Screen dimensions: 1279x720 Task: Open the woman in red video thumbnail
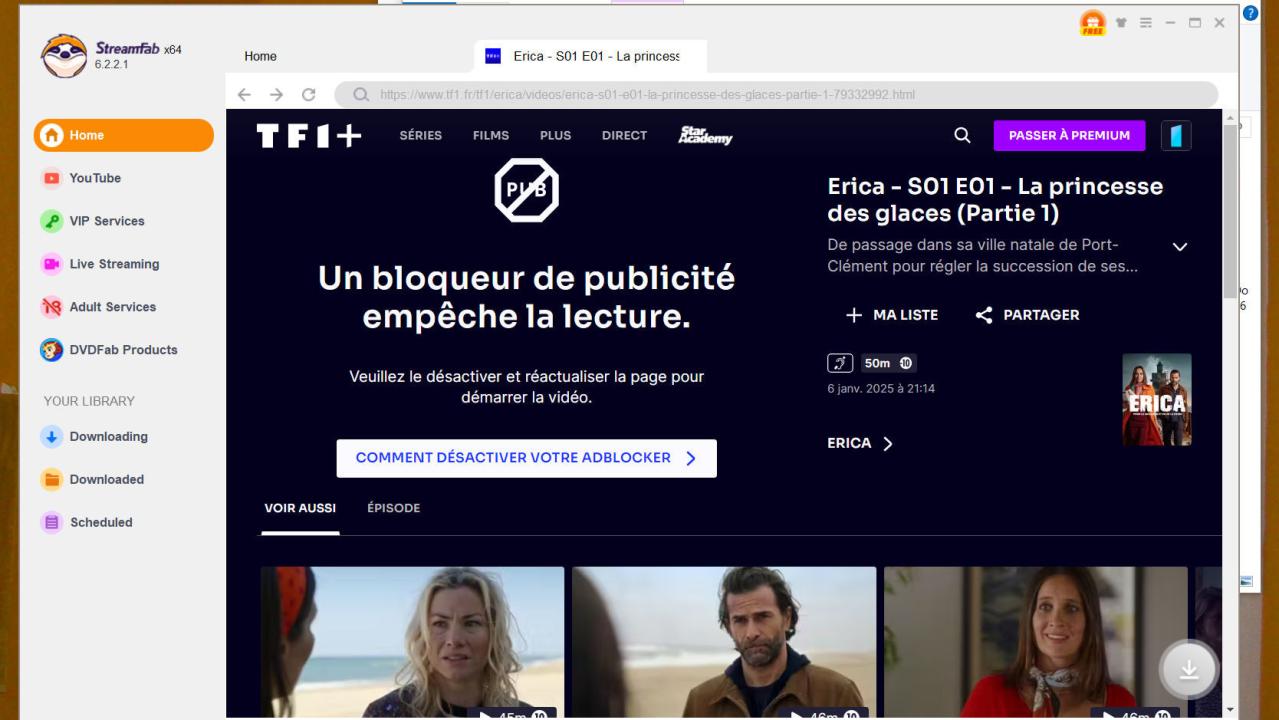pos(1035,642)
